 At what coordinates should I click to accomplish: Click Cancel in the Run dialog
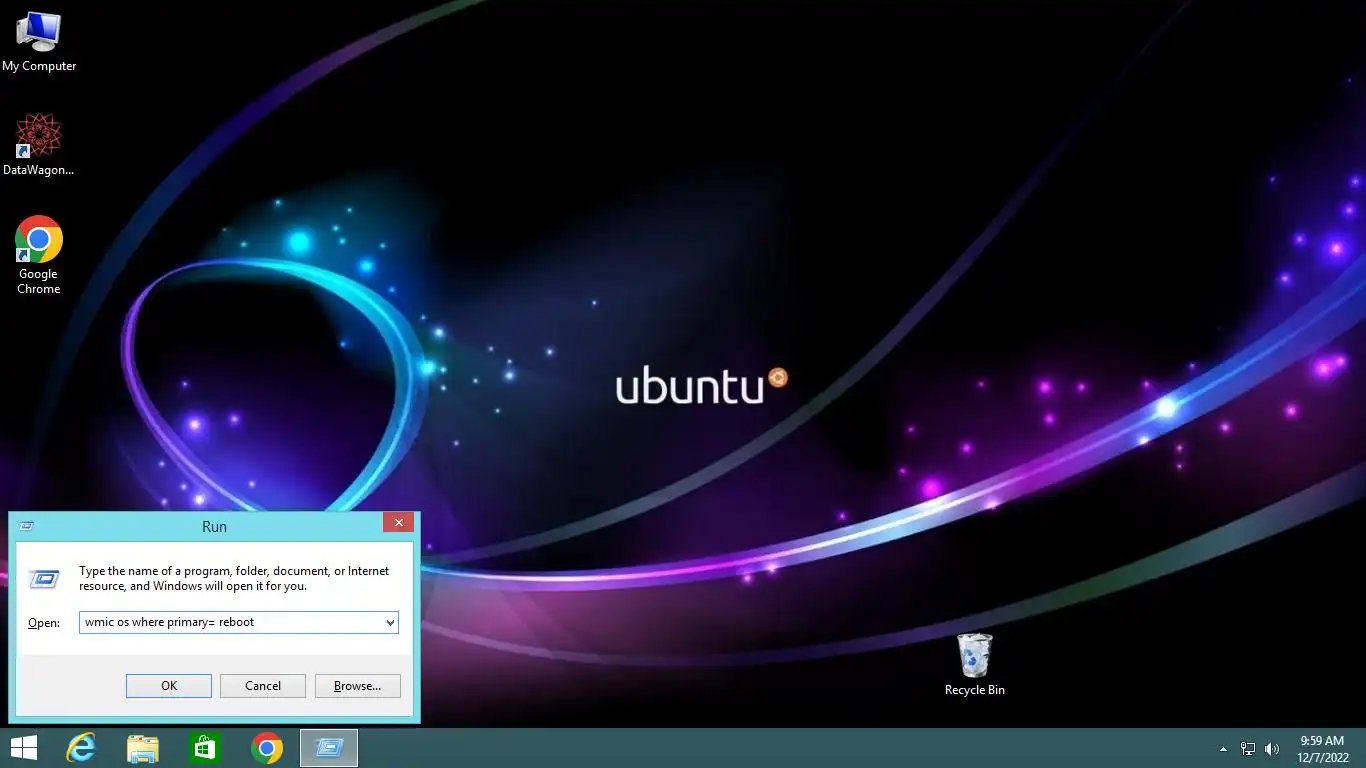tap(263, 686)
